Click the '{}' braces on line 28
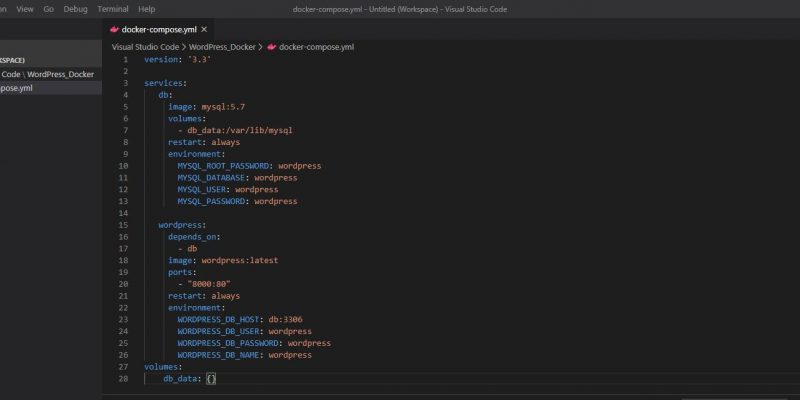 pos(211,379)
